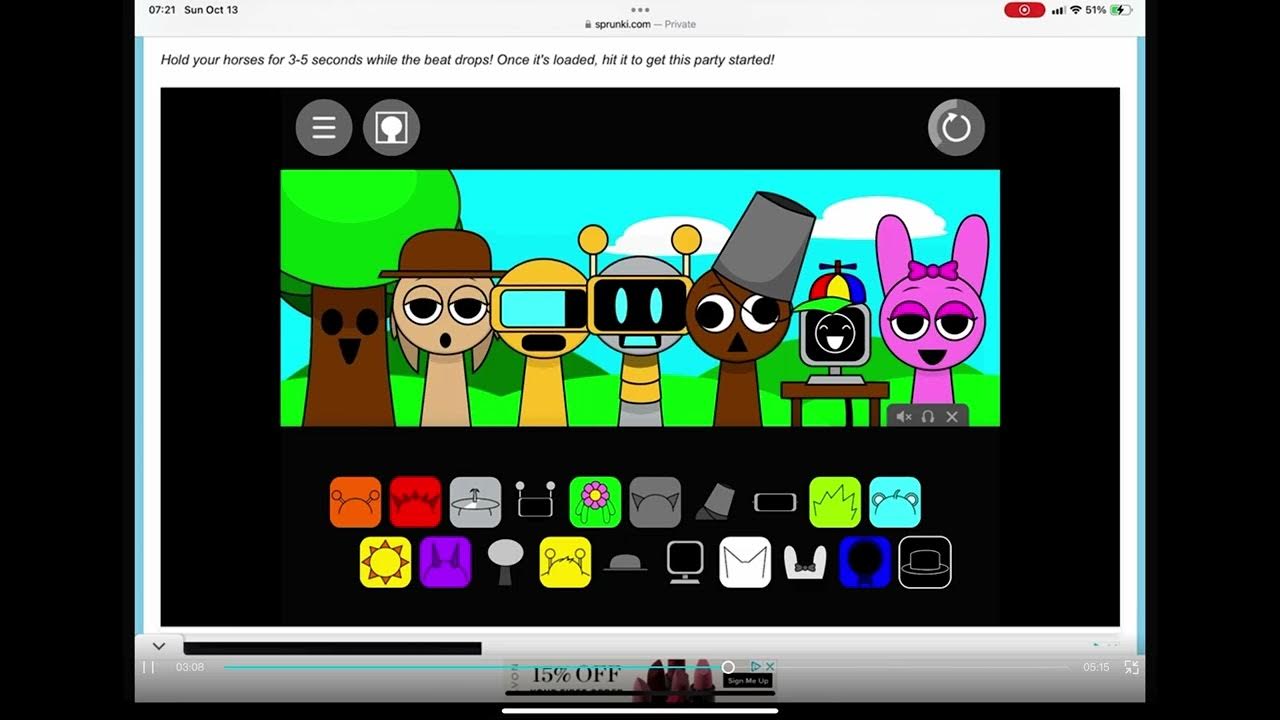Select the sky blue character icon
Viewport: 1280px width, 720px height.
point(895,502)
